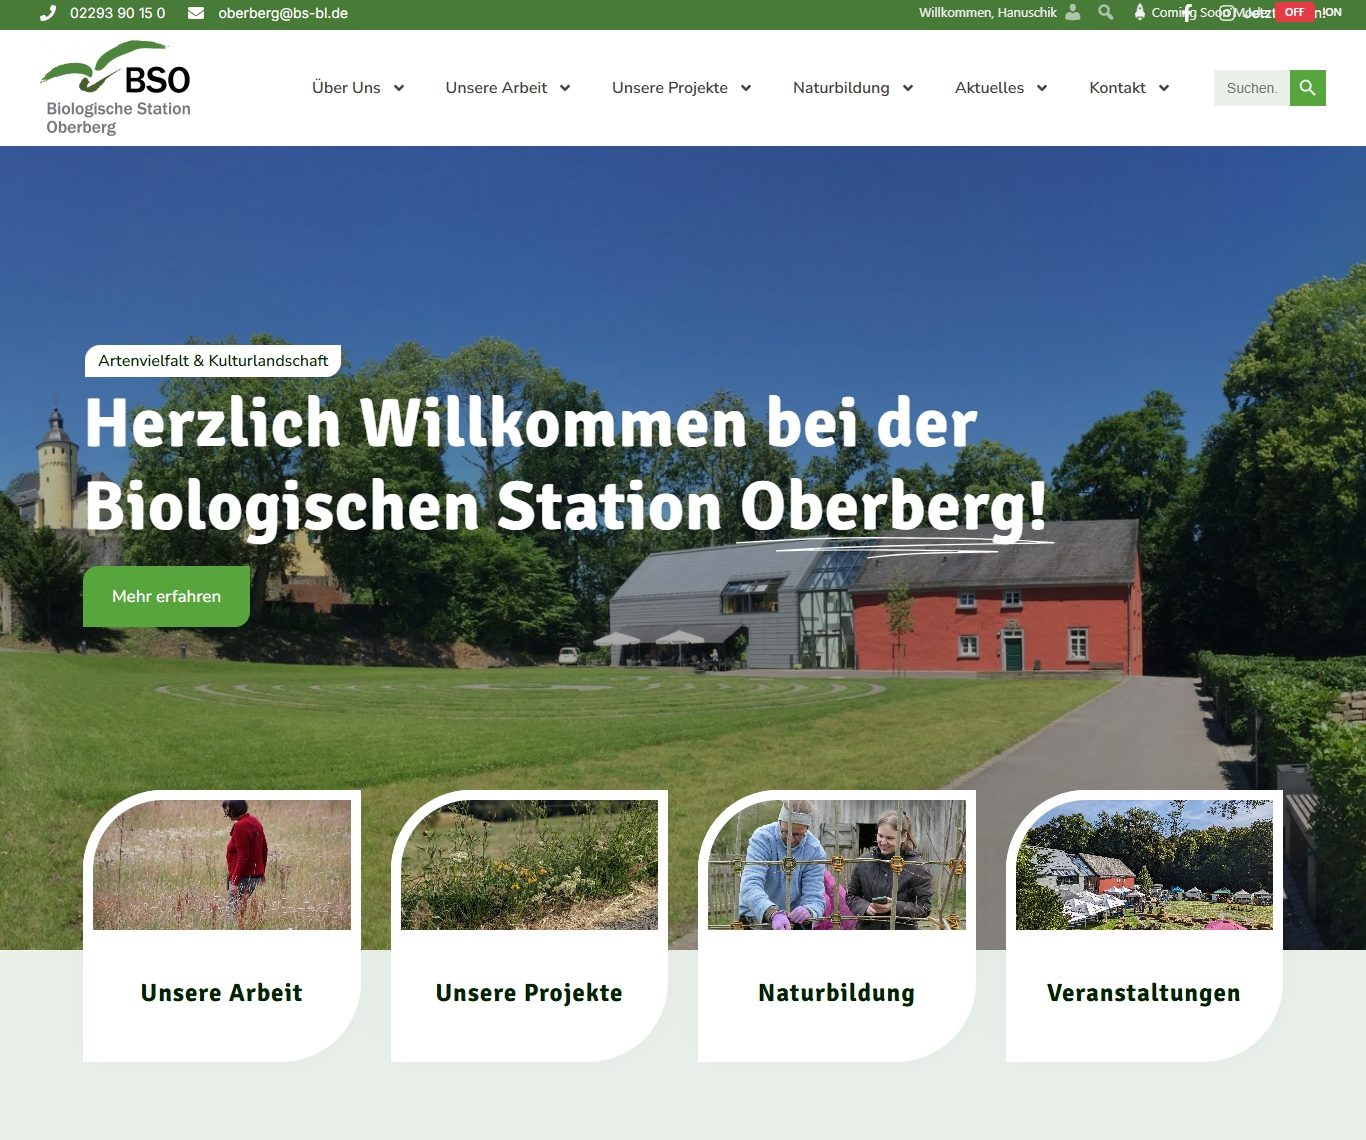This screenshot has height=1140, width=1366.
Task: Open the Naturbildung menu item
Action: (840, 88)
